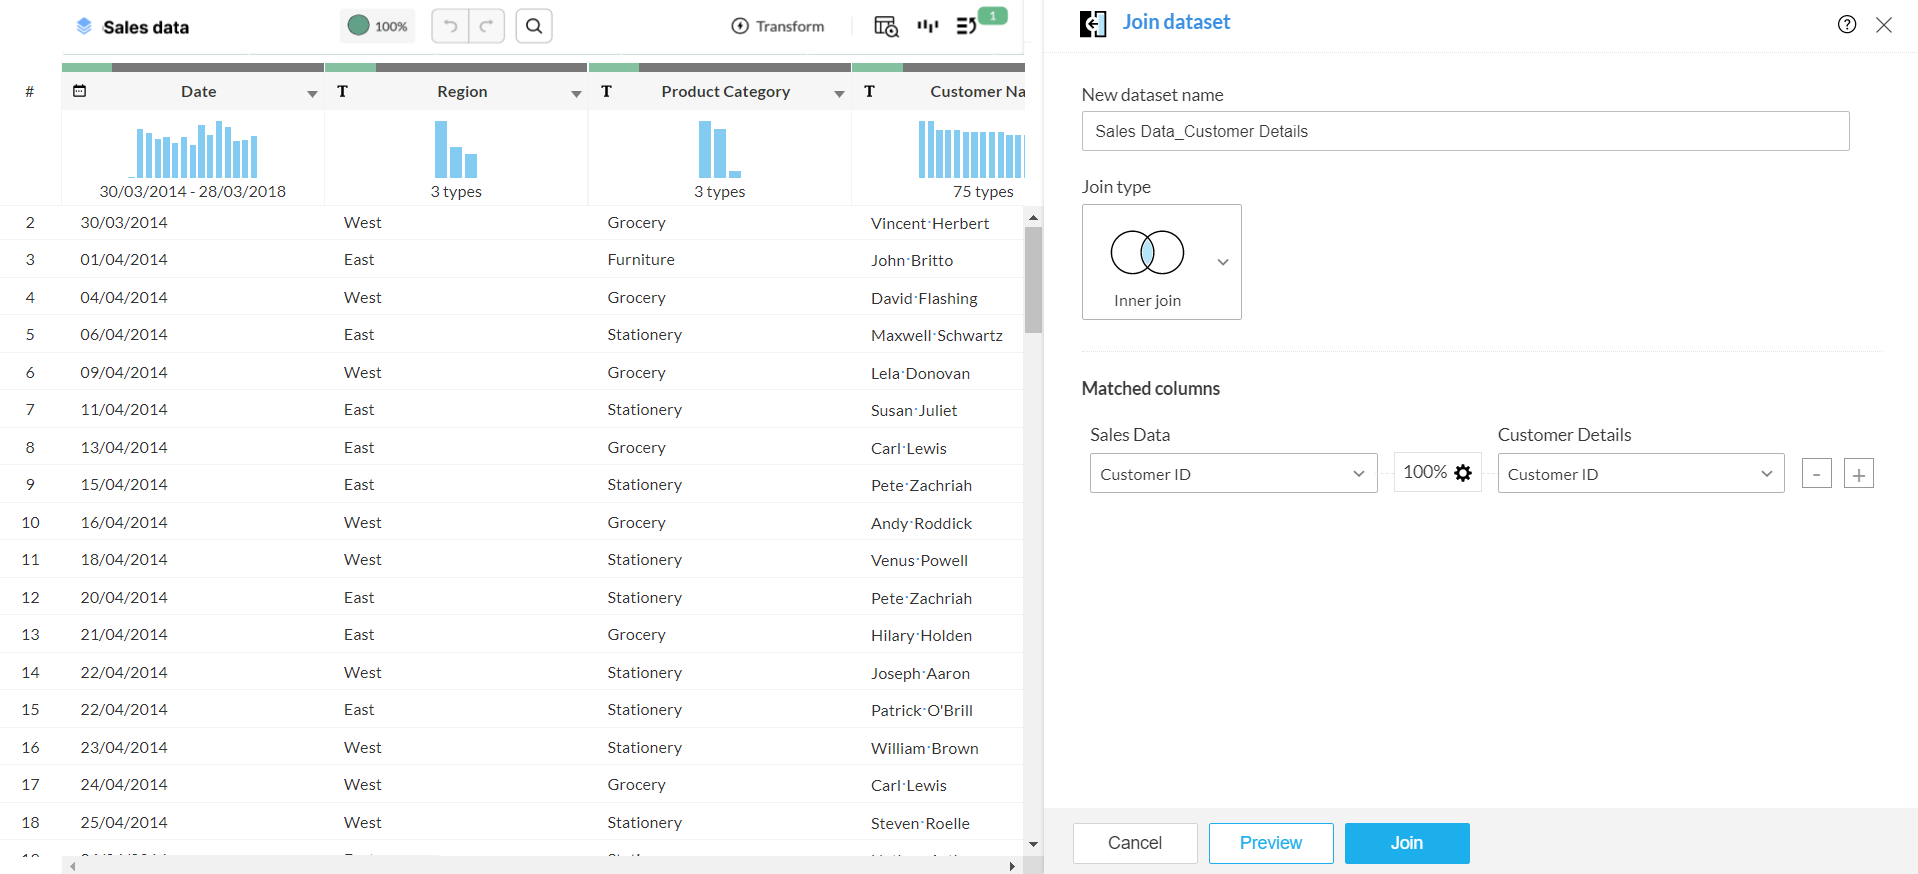Select the Product Category column header
Screen dimensions: 1918x874
click(x=725, y=91)
